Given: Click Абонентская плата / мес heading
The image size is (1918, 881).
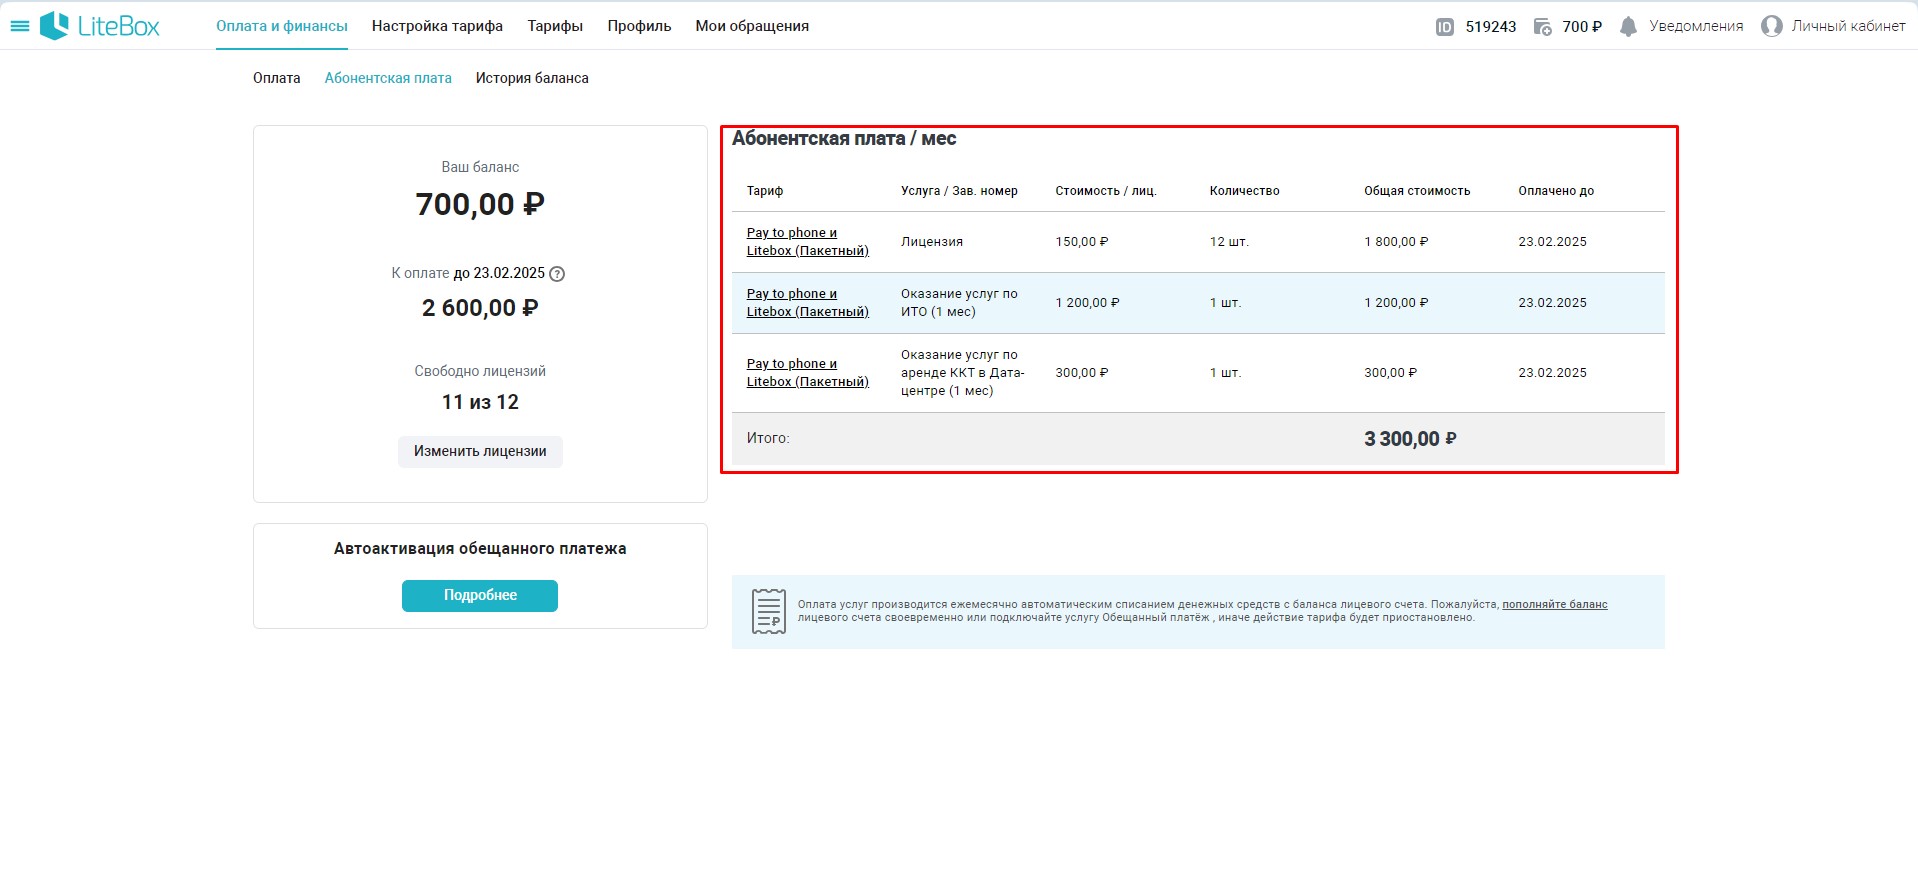Looking at the screenshot, I should 844,139.
